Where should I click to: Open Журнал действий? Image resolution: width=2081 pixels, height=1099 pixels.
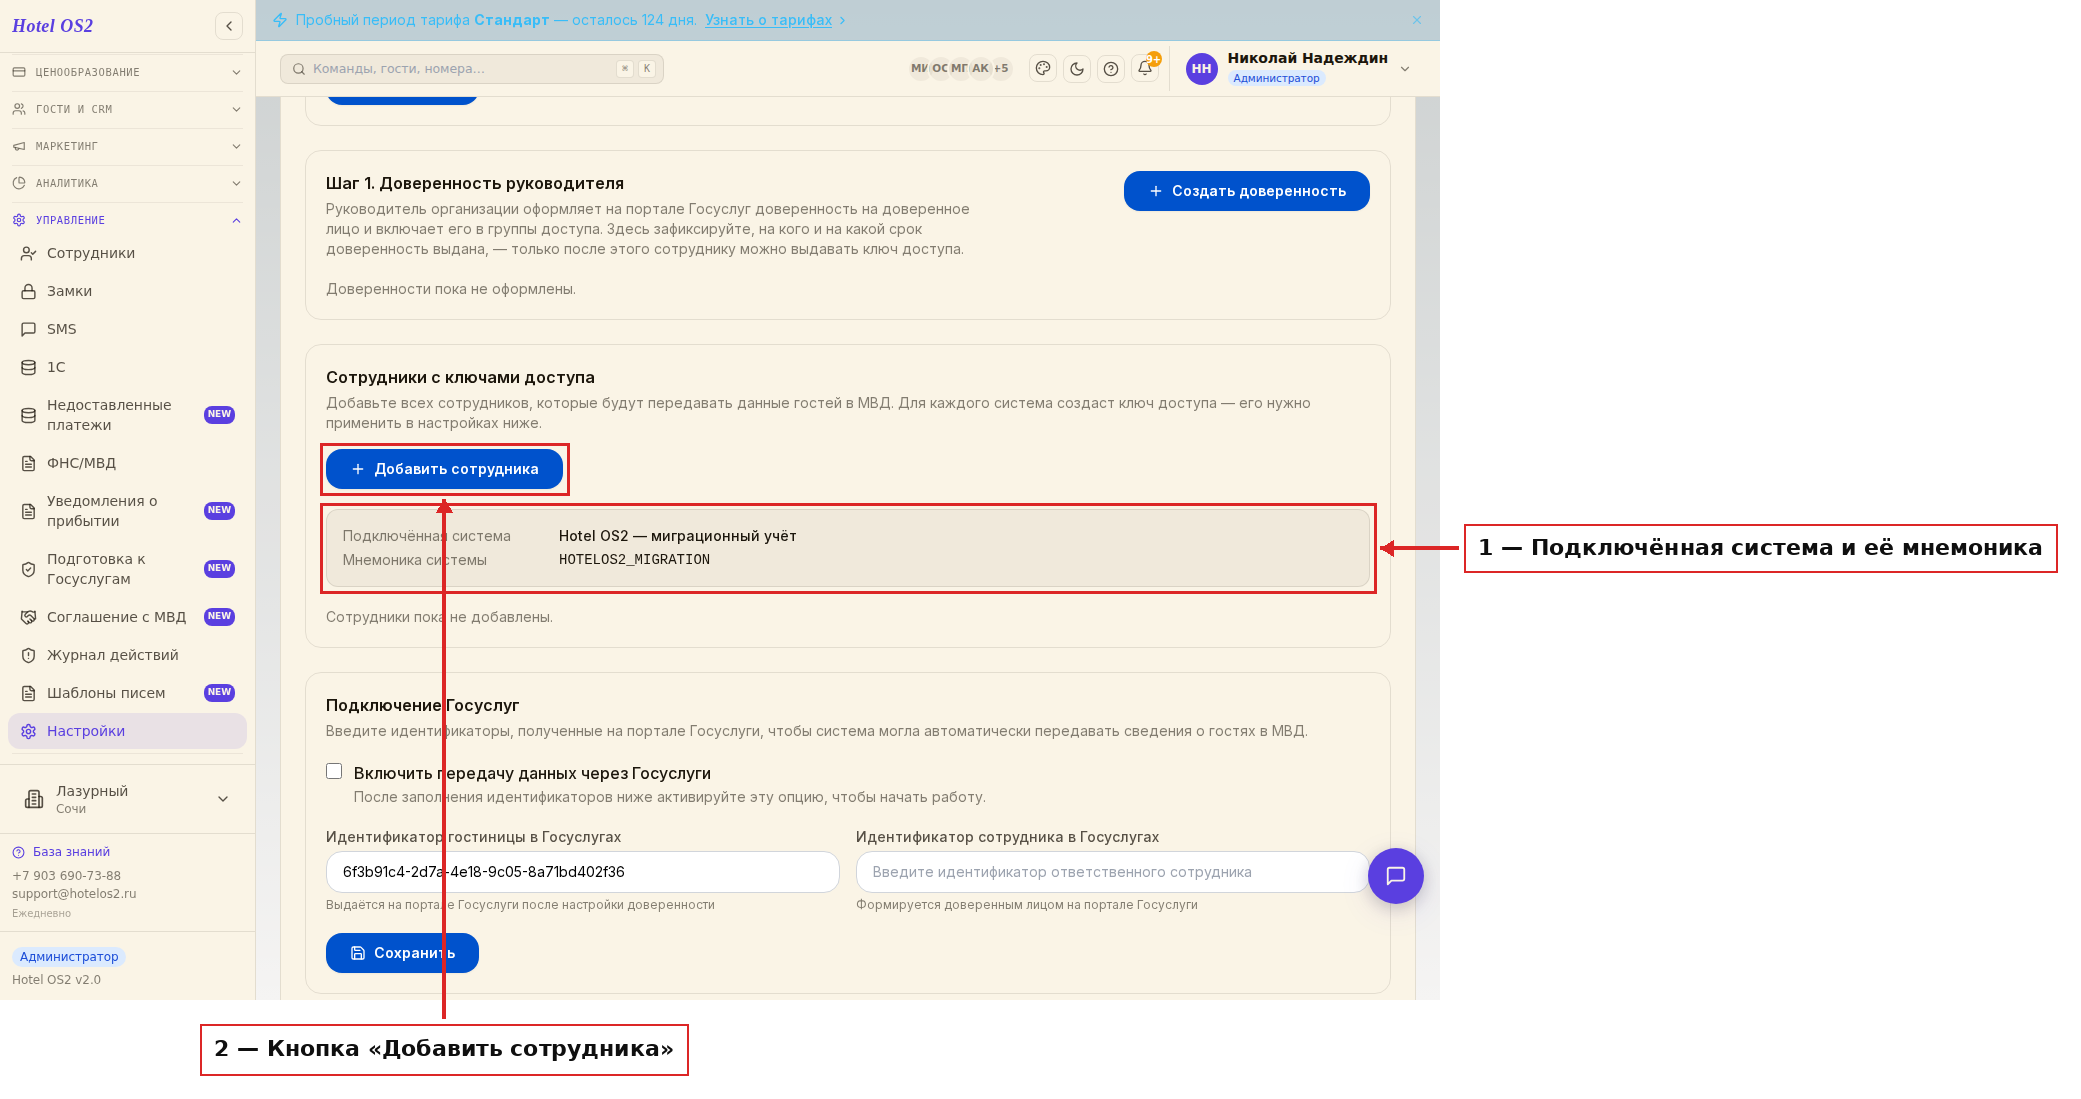point(127,655)
